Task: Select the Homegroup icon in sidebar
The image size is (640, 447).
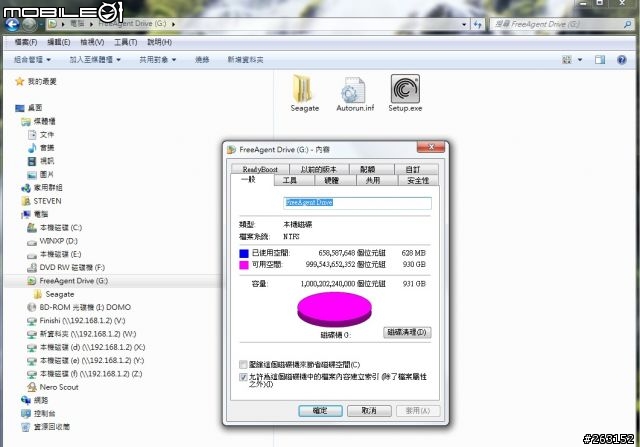Action: coord(26,188)
